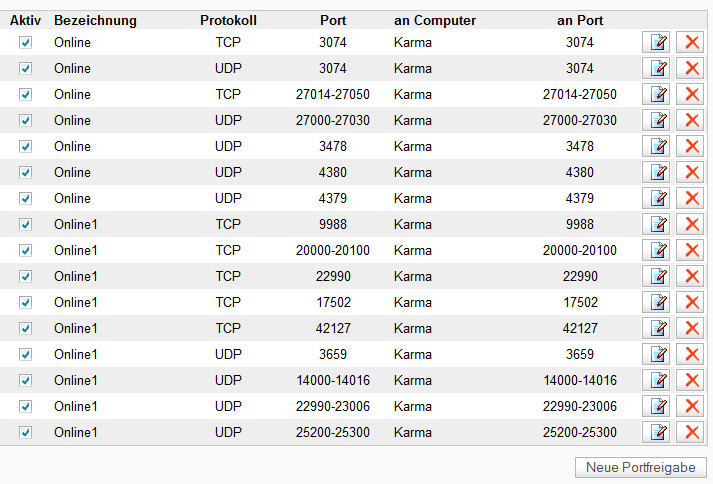Edit the TCP 9988 Online1 rule

click(656, 224)
